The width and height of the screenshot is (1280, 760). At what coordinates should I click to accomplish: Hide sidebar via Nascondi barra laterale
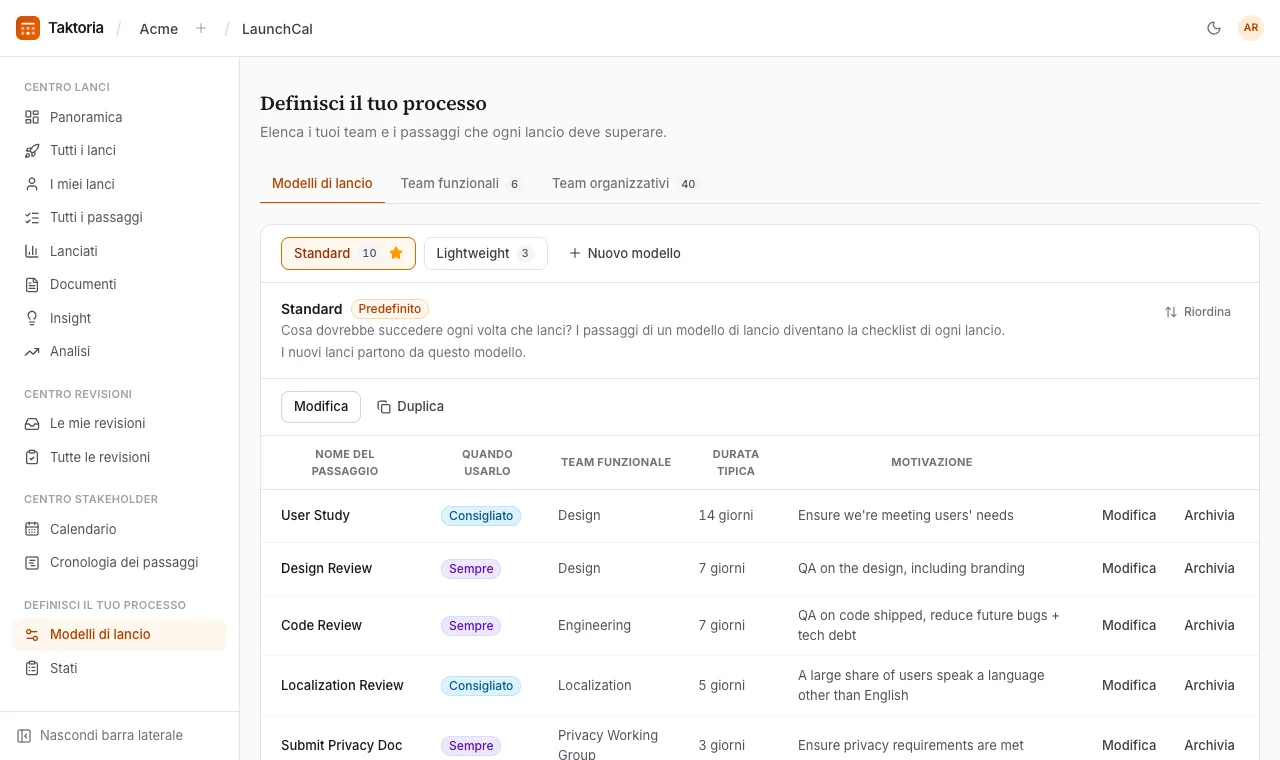click(100, 735)
